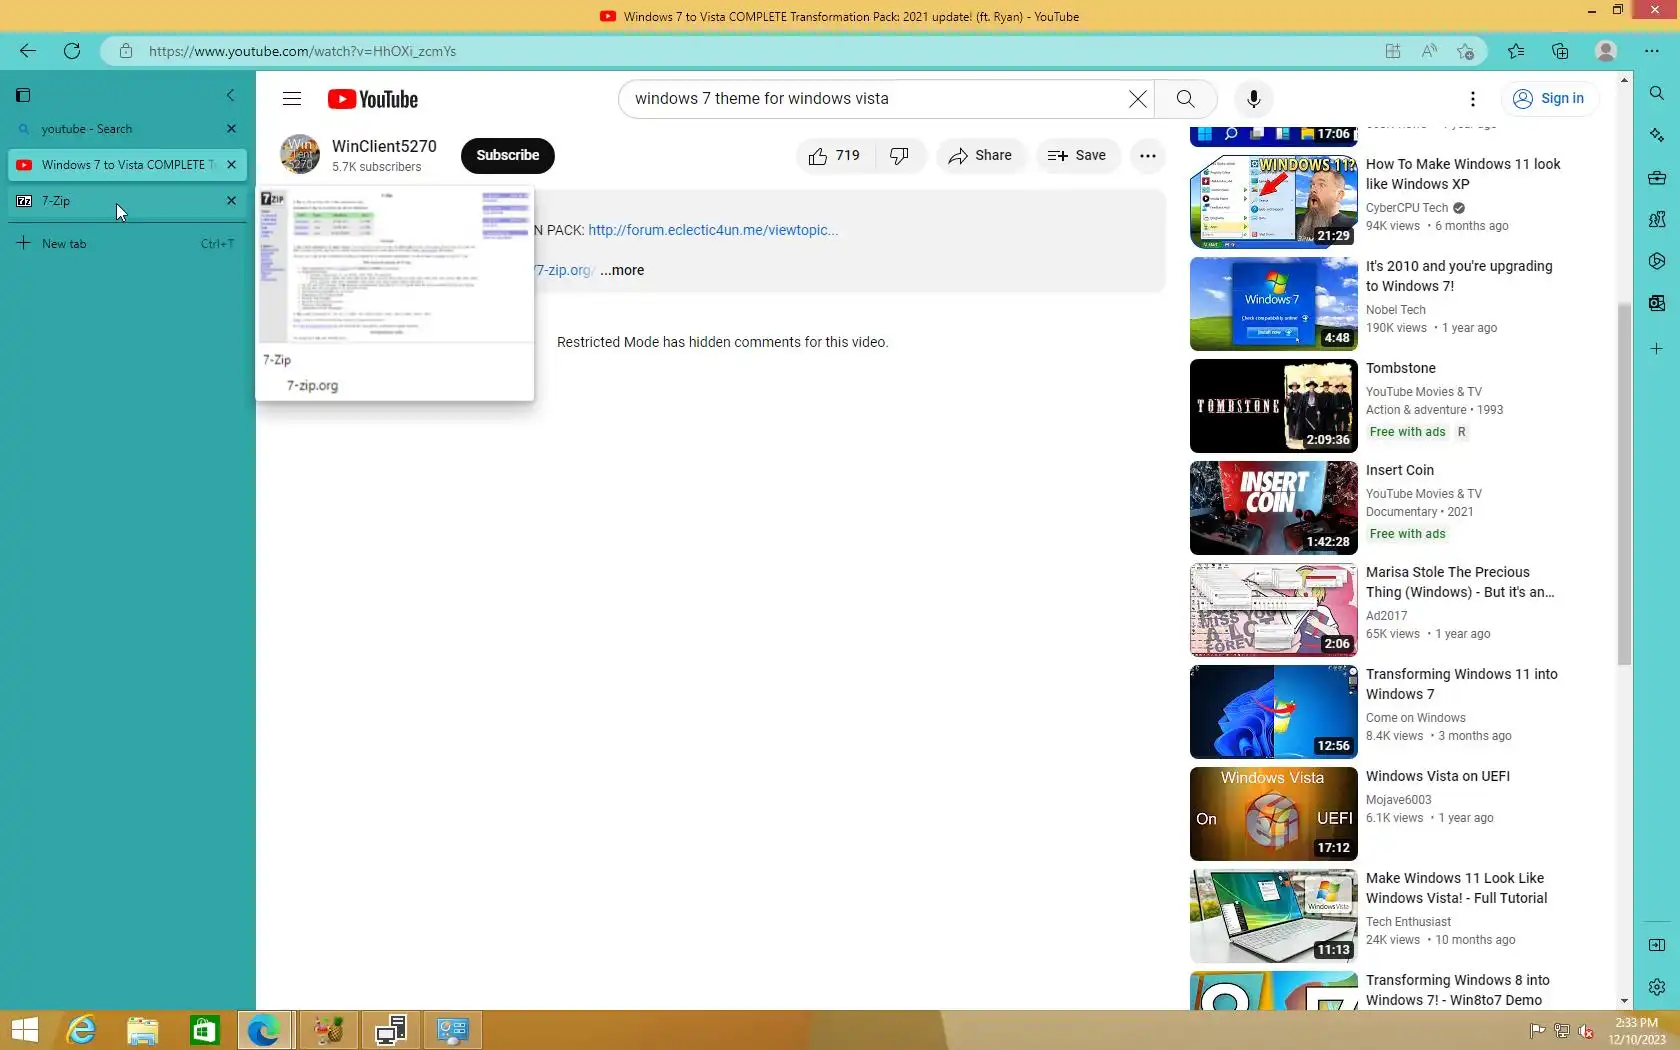Open File Explorer from the taskbar

tap(143, 1030)
